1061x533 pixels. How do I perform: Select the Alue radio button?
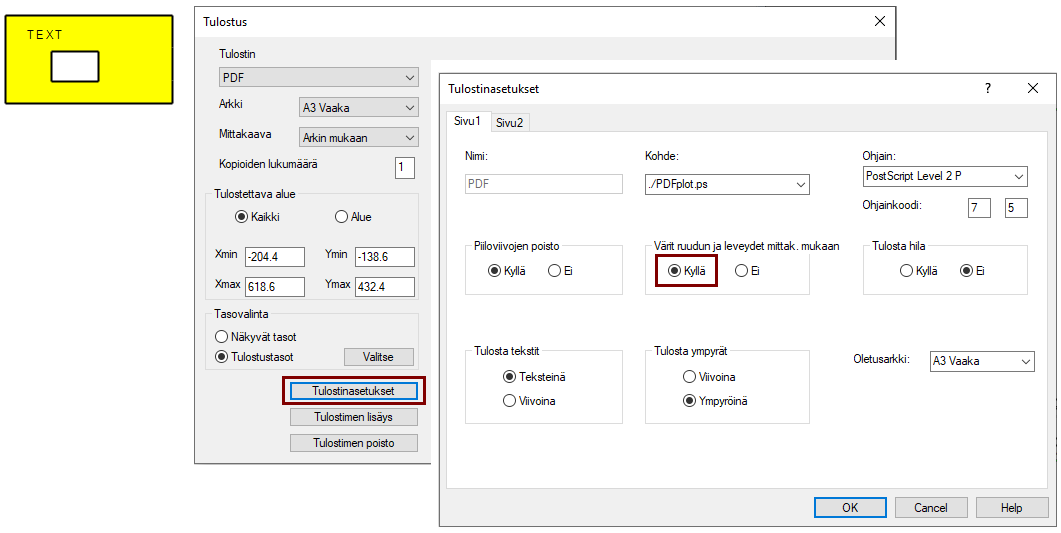point(342,217)
